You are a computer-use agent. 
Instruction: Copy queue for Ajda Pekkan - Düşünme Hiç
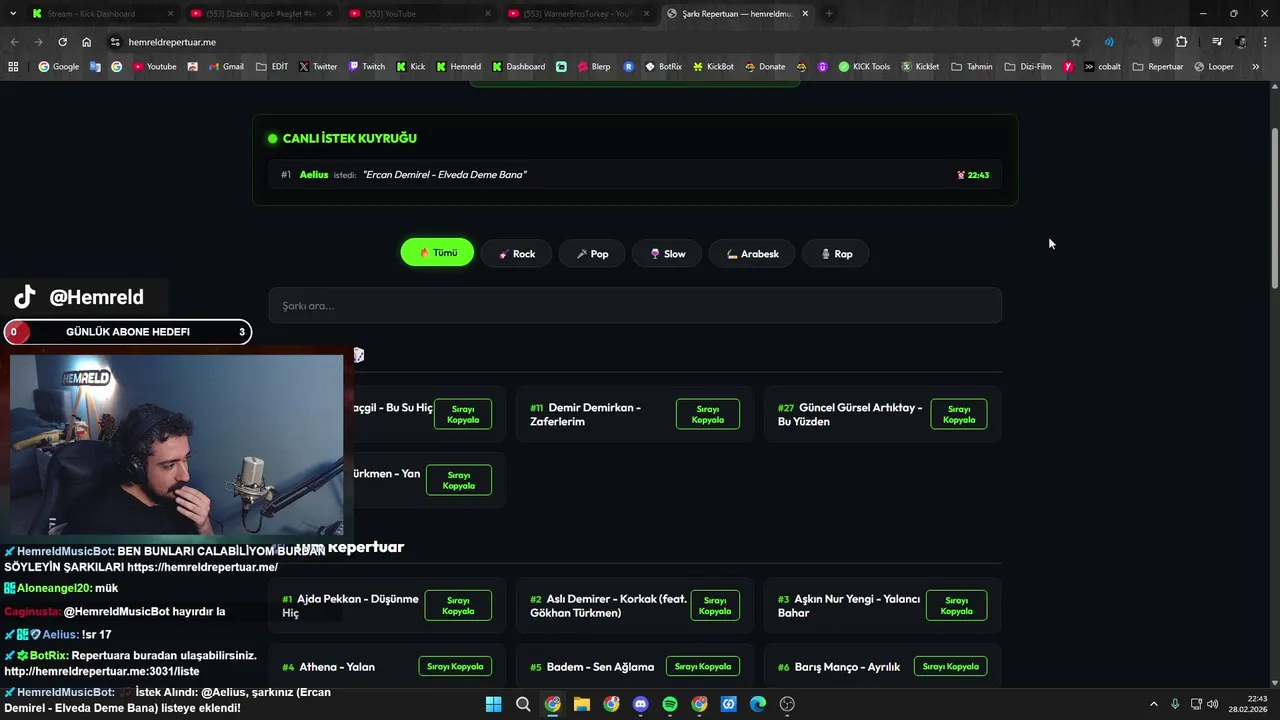(458, 605)
